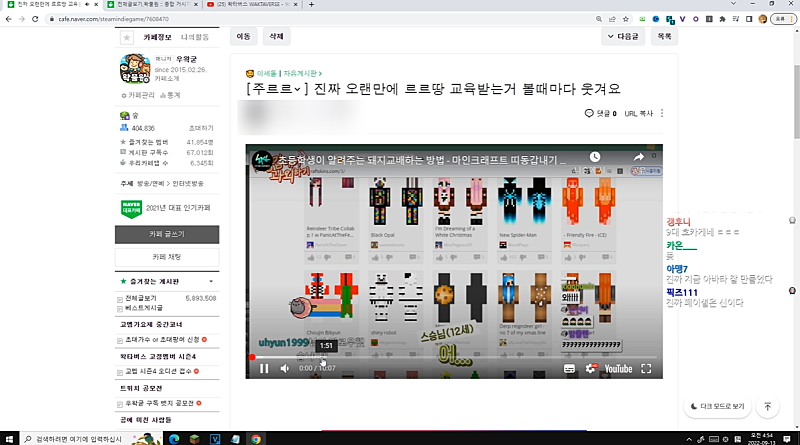Click the cafe favorite star icon
800x445 pixels.
127,37
